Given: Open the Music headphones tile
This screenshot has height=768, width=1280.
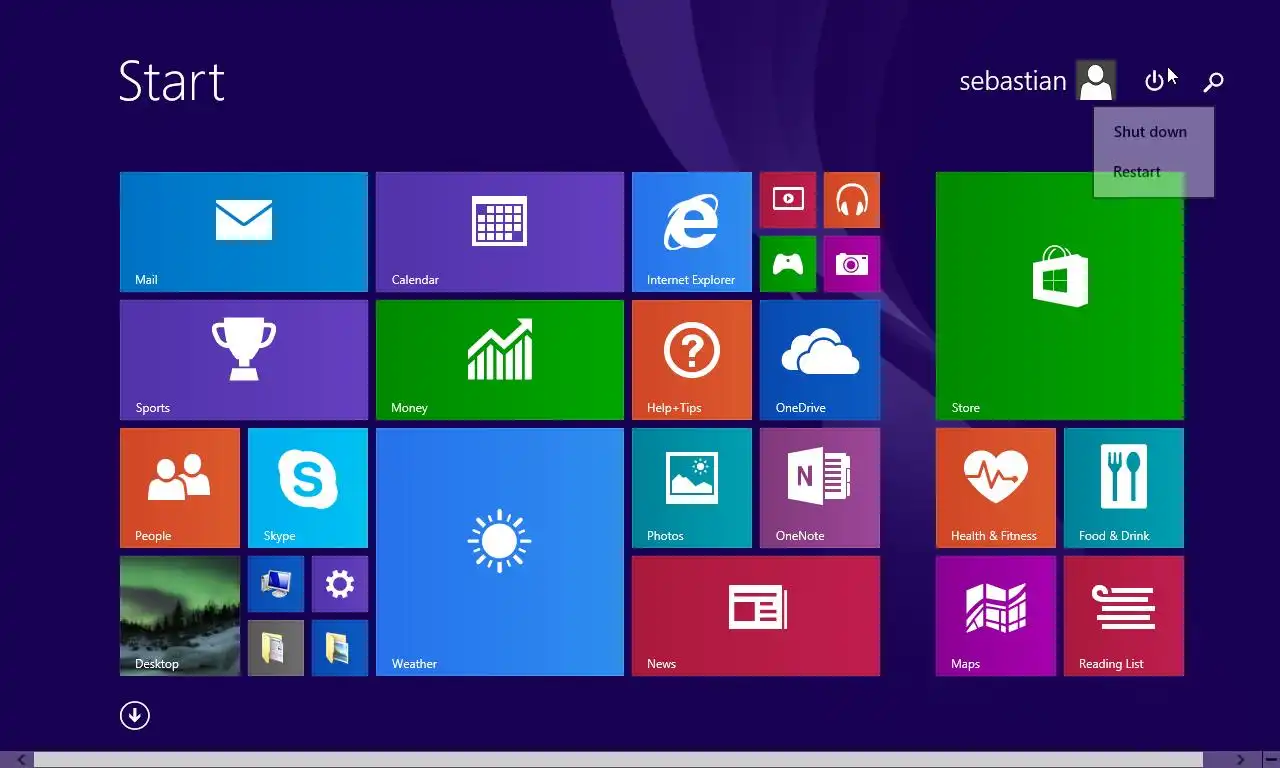Looking at the screenshot, I should pyautogui.click(x=852, y=200).
